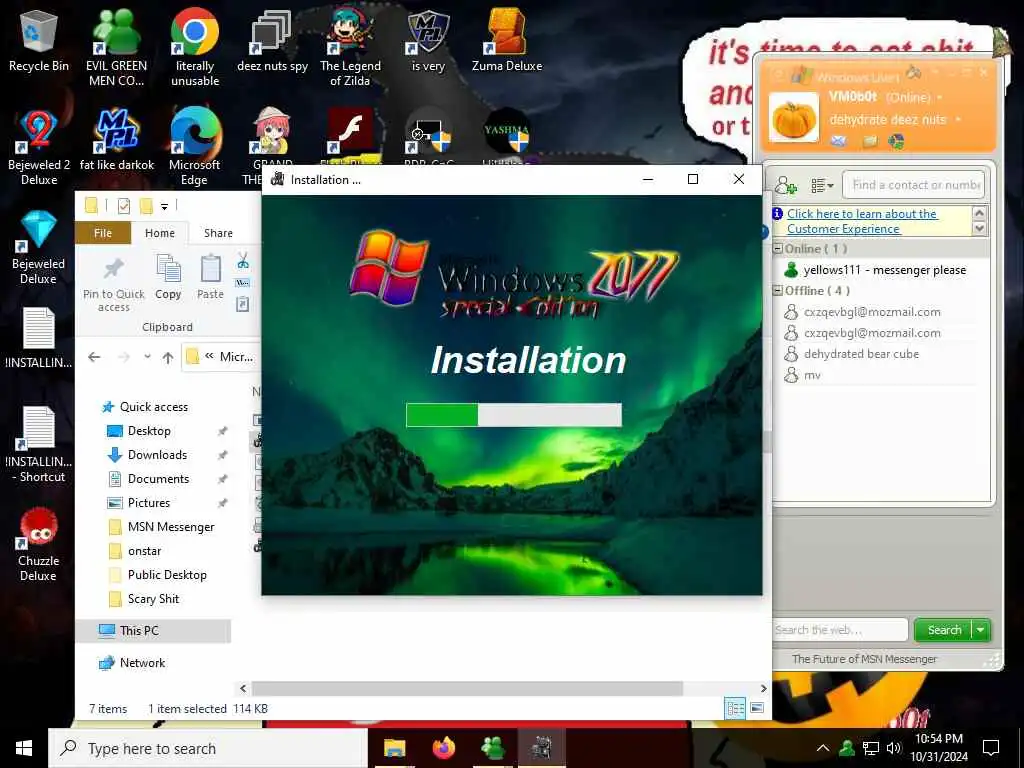Click the Add a contact icon in Messenger
Image resolution: width=1024 pixels, height=768 pixels.
click(786, 186)
